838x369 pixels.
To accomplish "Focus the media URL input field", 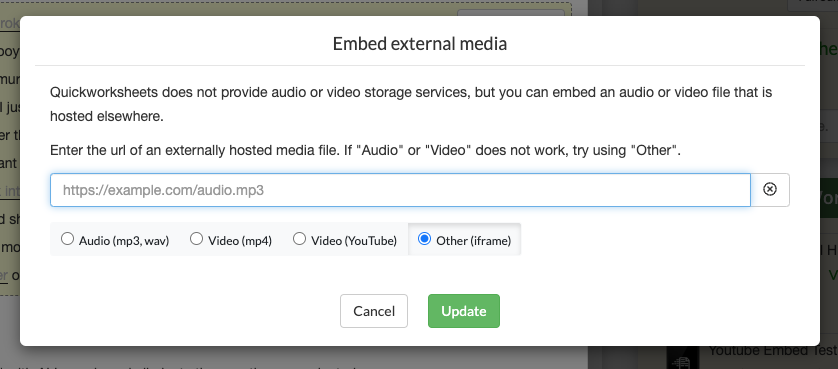I will point(400,190).
